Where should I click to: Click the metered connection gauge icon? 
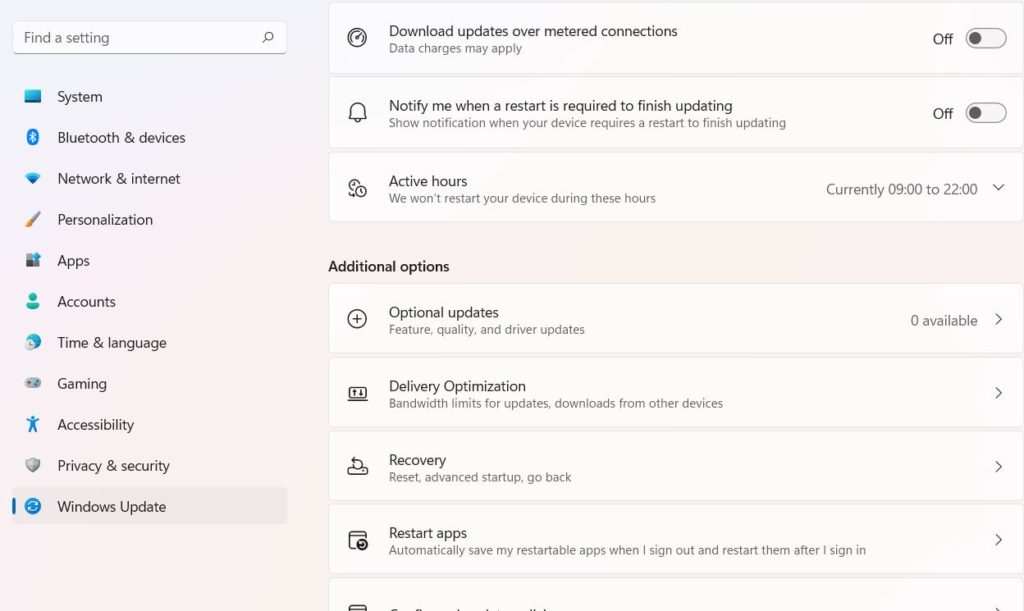357,38
